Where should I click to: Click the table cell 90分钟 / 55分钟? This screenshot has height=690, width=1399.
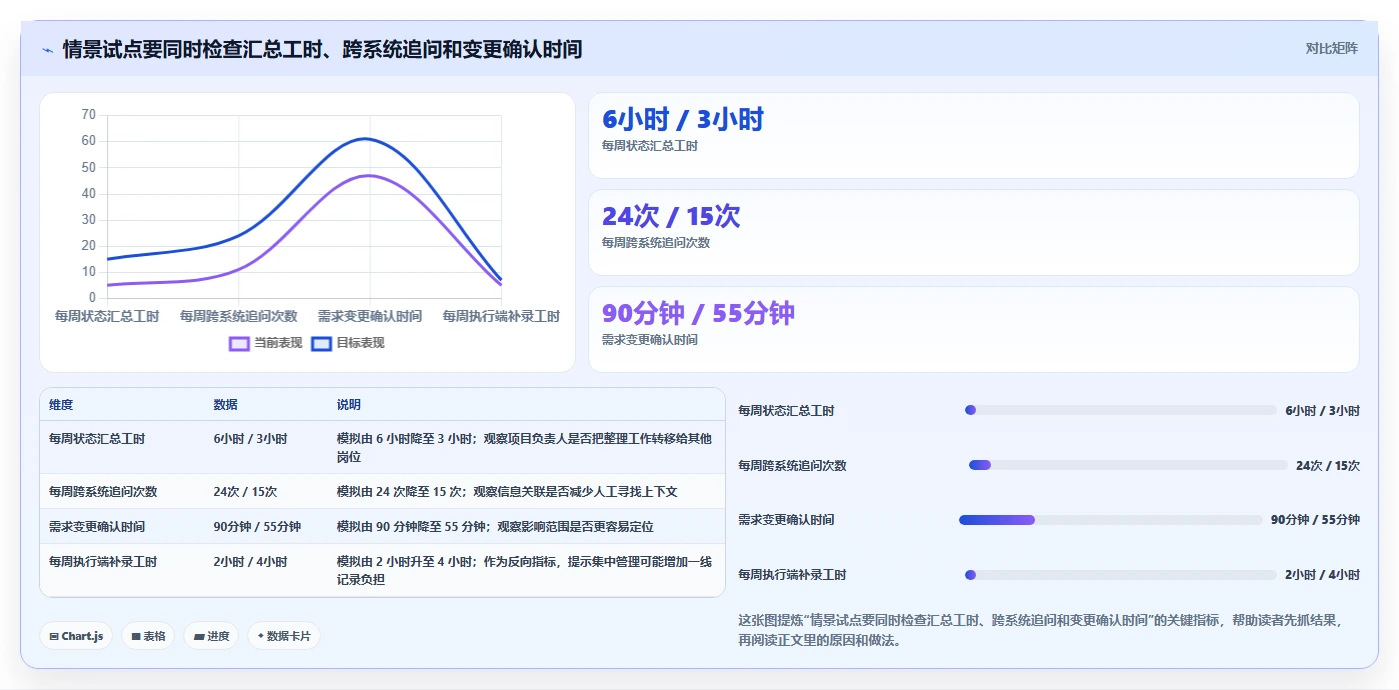point(257,527)
